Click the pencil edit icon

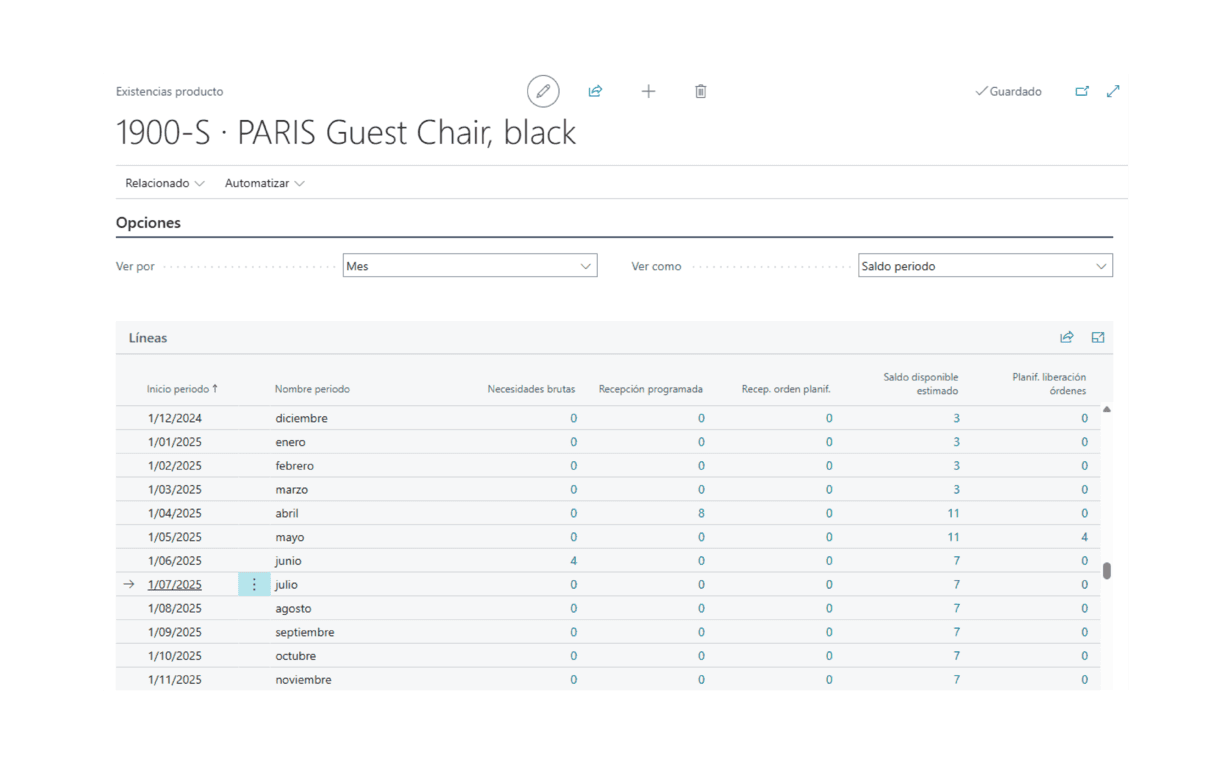[x=543, y=91]
